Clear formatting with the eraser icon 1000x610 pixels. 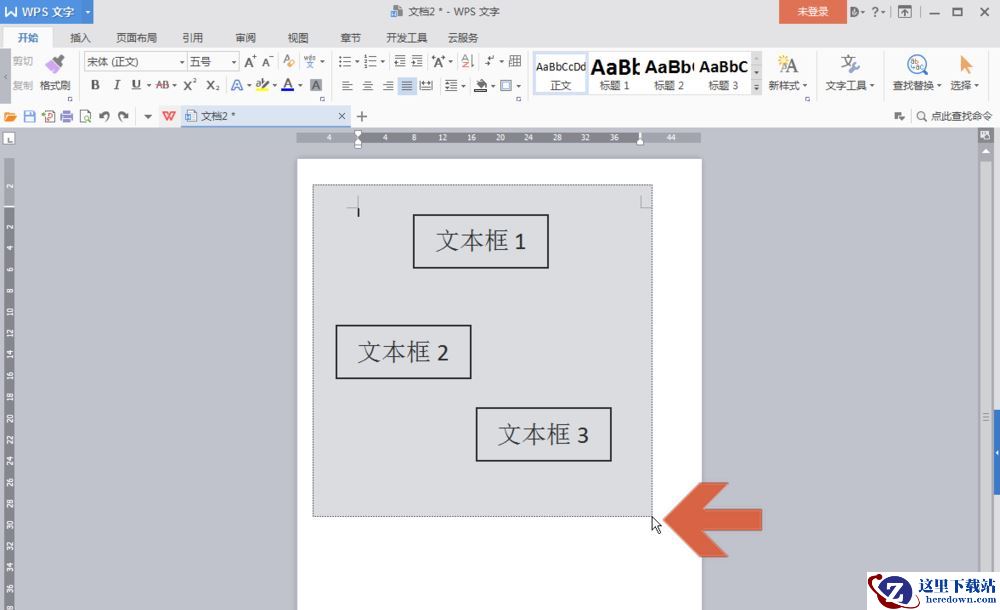coord(289,61)
